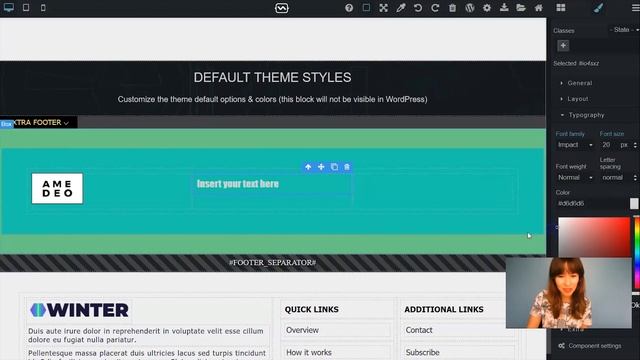Adjust letter spacing stepper arrows

(635, 178)
